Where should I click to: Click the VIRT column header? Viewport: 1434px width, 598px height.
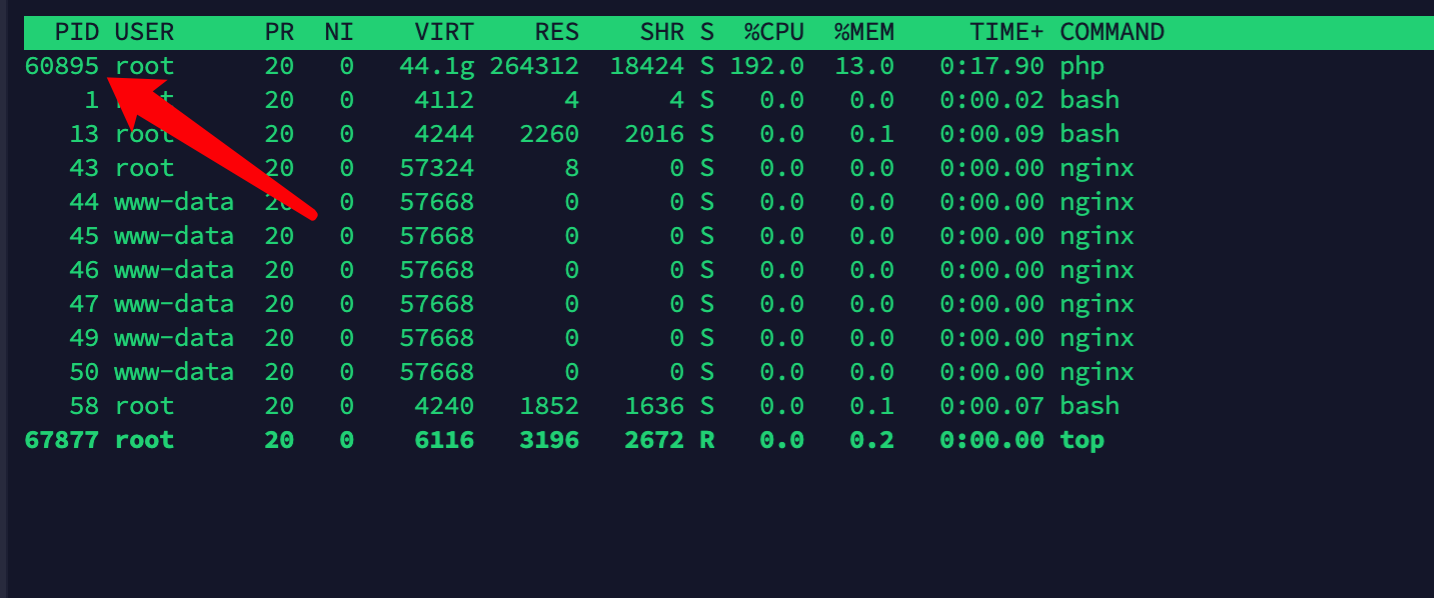(x=444, y=32)
